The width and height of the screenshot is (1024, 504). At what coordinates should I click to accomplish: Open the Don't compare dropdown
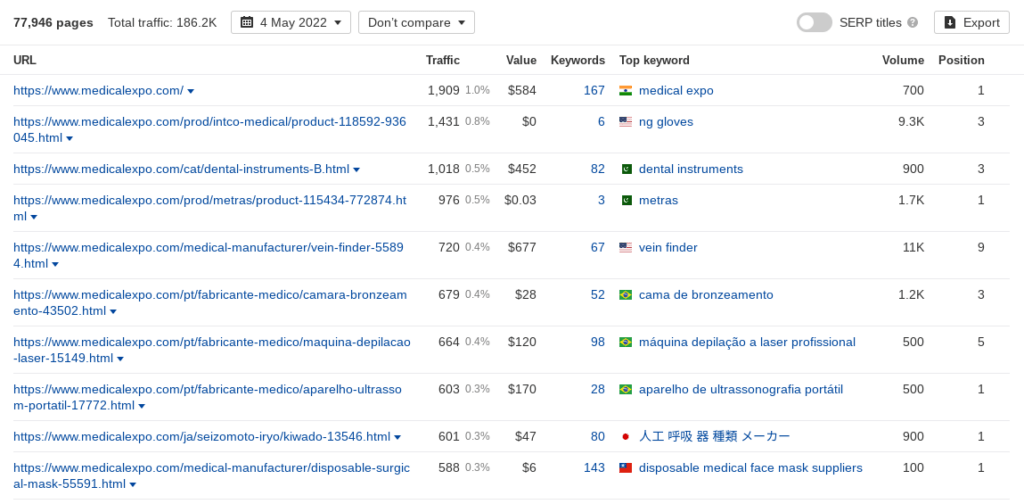pos(416,22)
